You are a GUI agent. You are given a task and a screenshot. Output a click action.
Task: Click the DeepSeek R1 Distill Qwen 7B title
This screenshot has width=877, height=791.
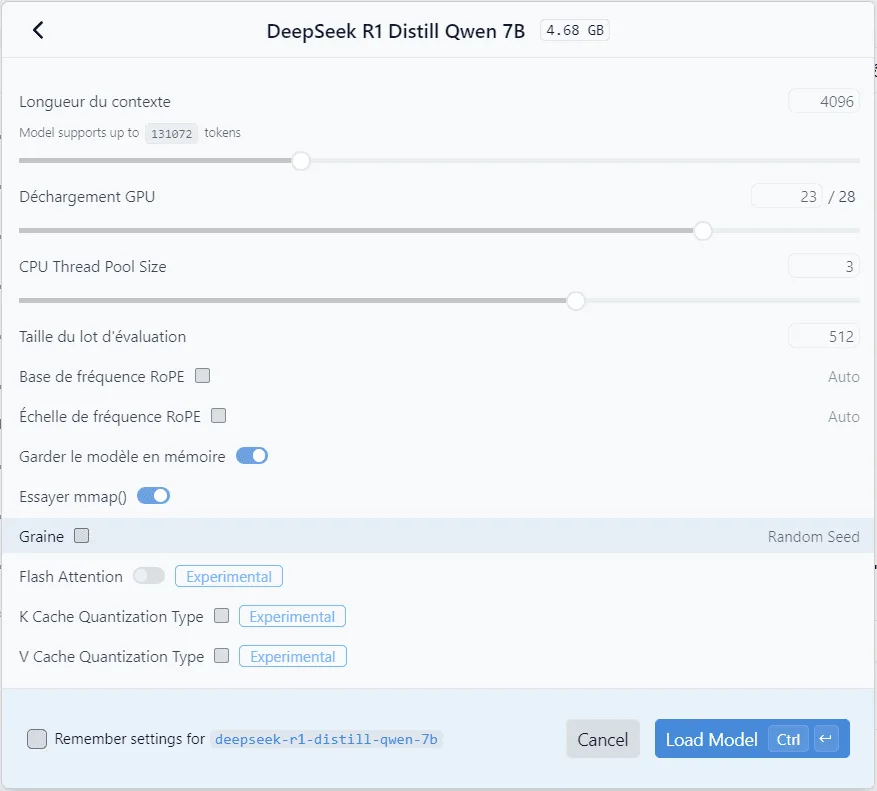[395, 31]
